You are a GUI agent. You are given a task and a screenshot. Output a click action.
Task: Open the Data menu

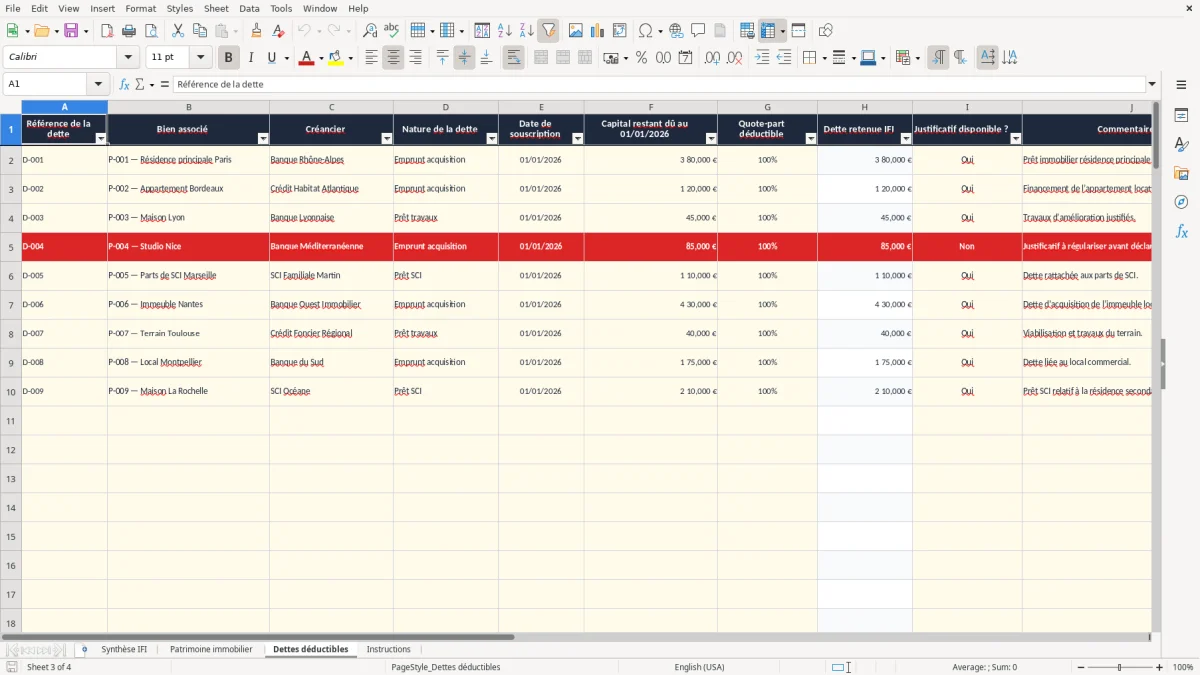(x=249, y=8)
